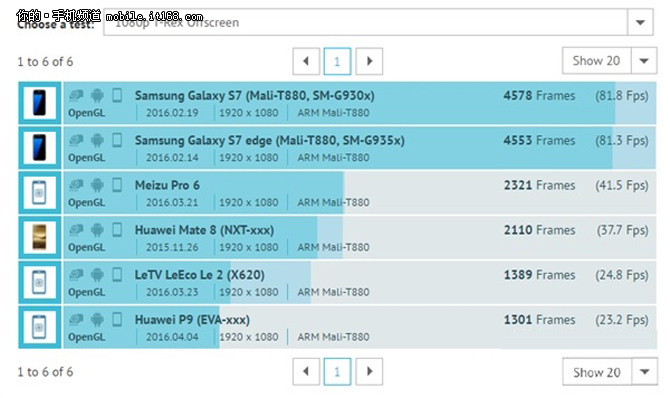Image resolution: width=670 pixels, height=398 pixels.
Task: Click GPU vendor icon in Galaxy S7 (SM-G930x) row
Action: [x=76, y=95]
